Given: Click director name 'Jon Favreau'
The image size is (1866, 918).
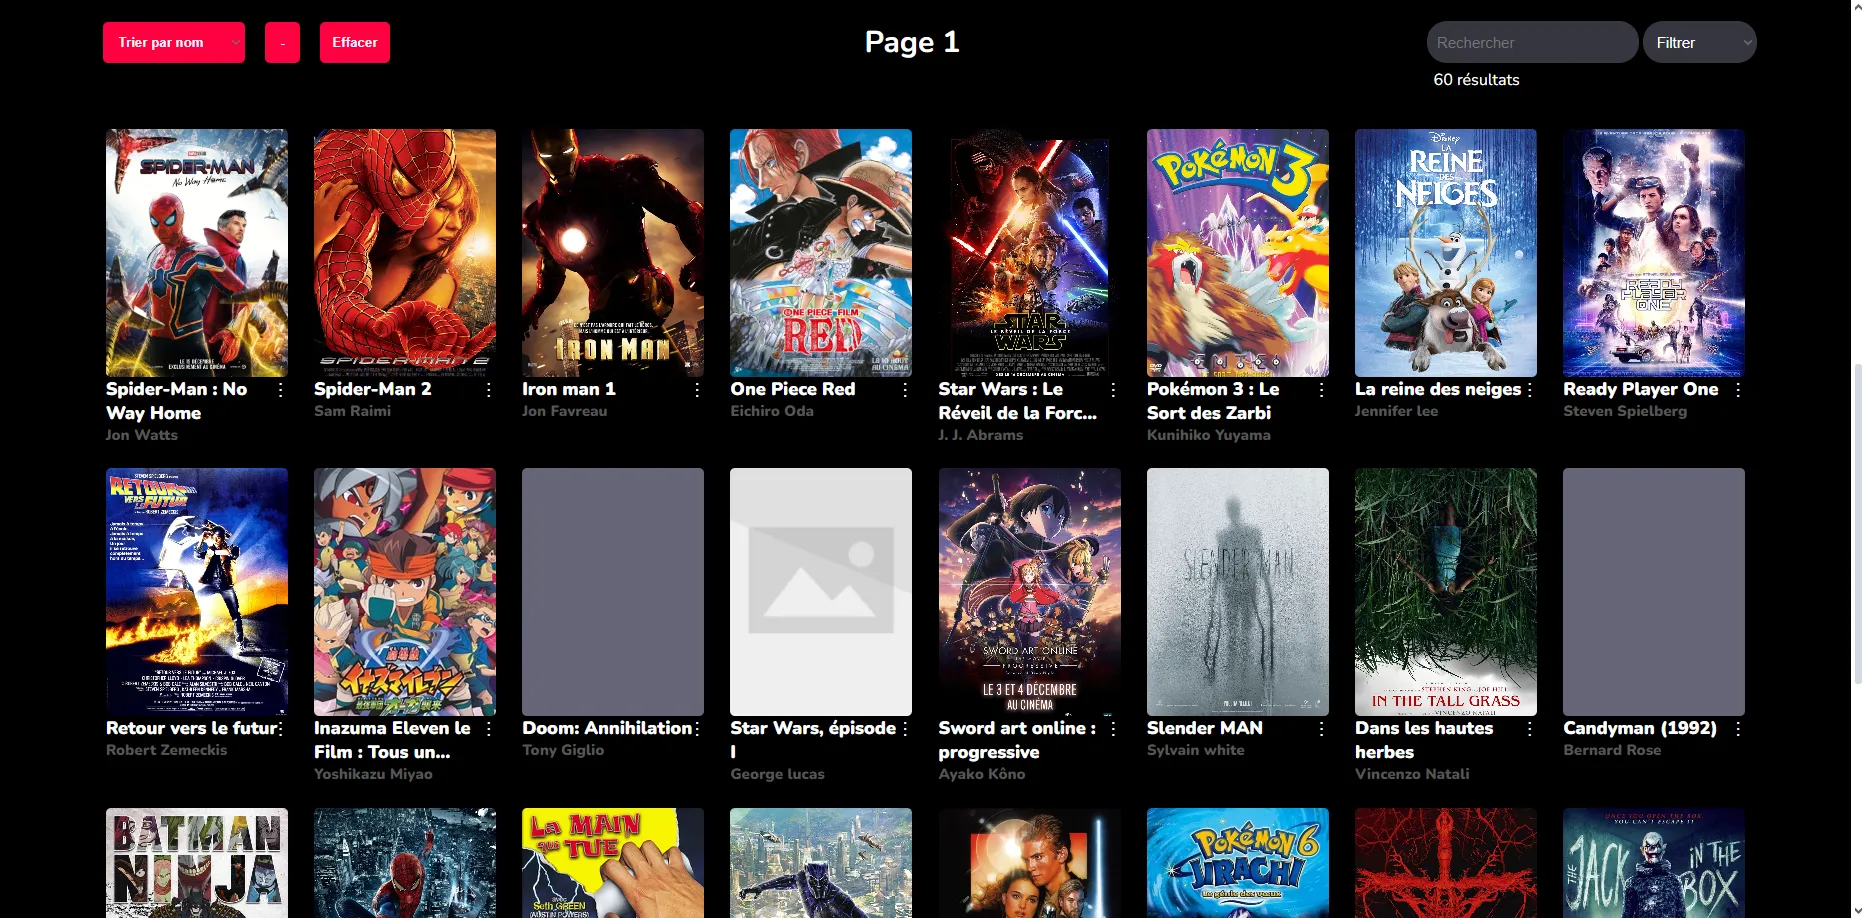Looking at the screenshot, I should pos(565,411).
